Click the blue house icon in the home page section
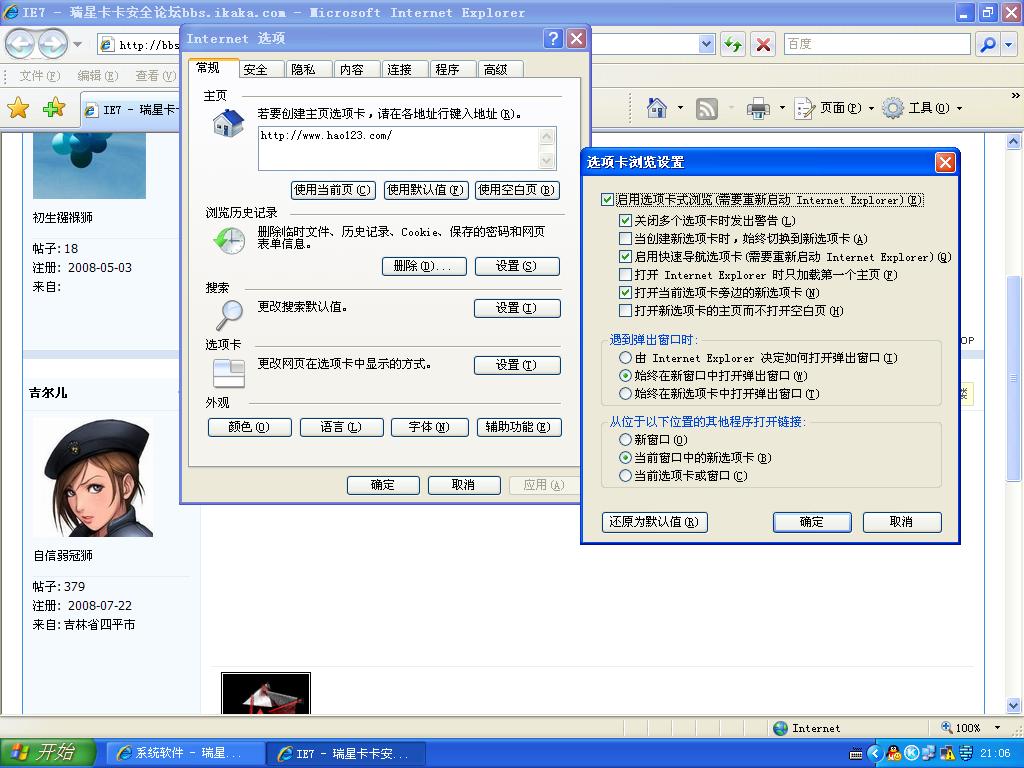Image resolution: width=1024 pixels, height=768 pixels. 228,123
